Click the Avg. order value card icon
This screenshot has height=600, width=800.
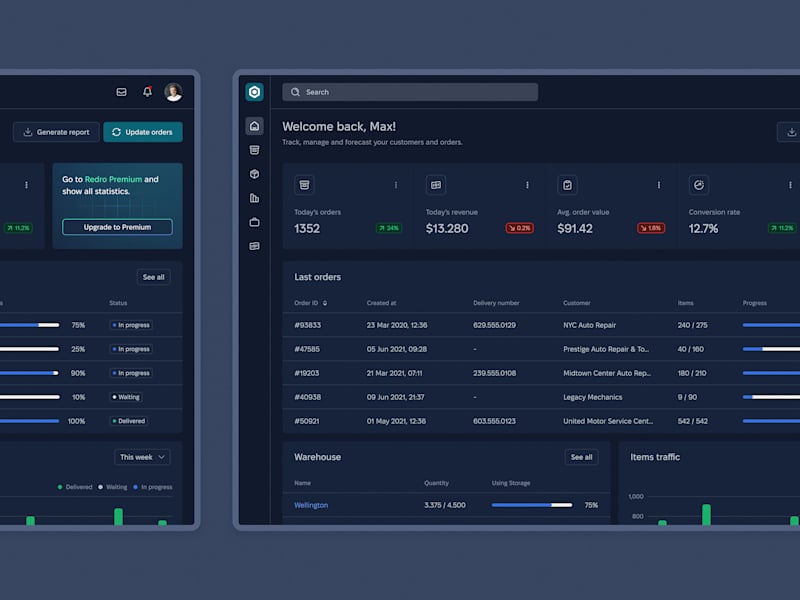567,185
